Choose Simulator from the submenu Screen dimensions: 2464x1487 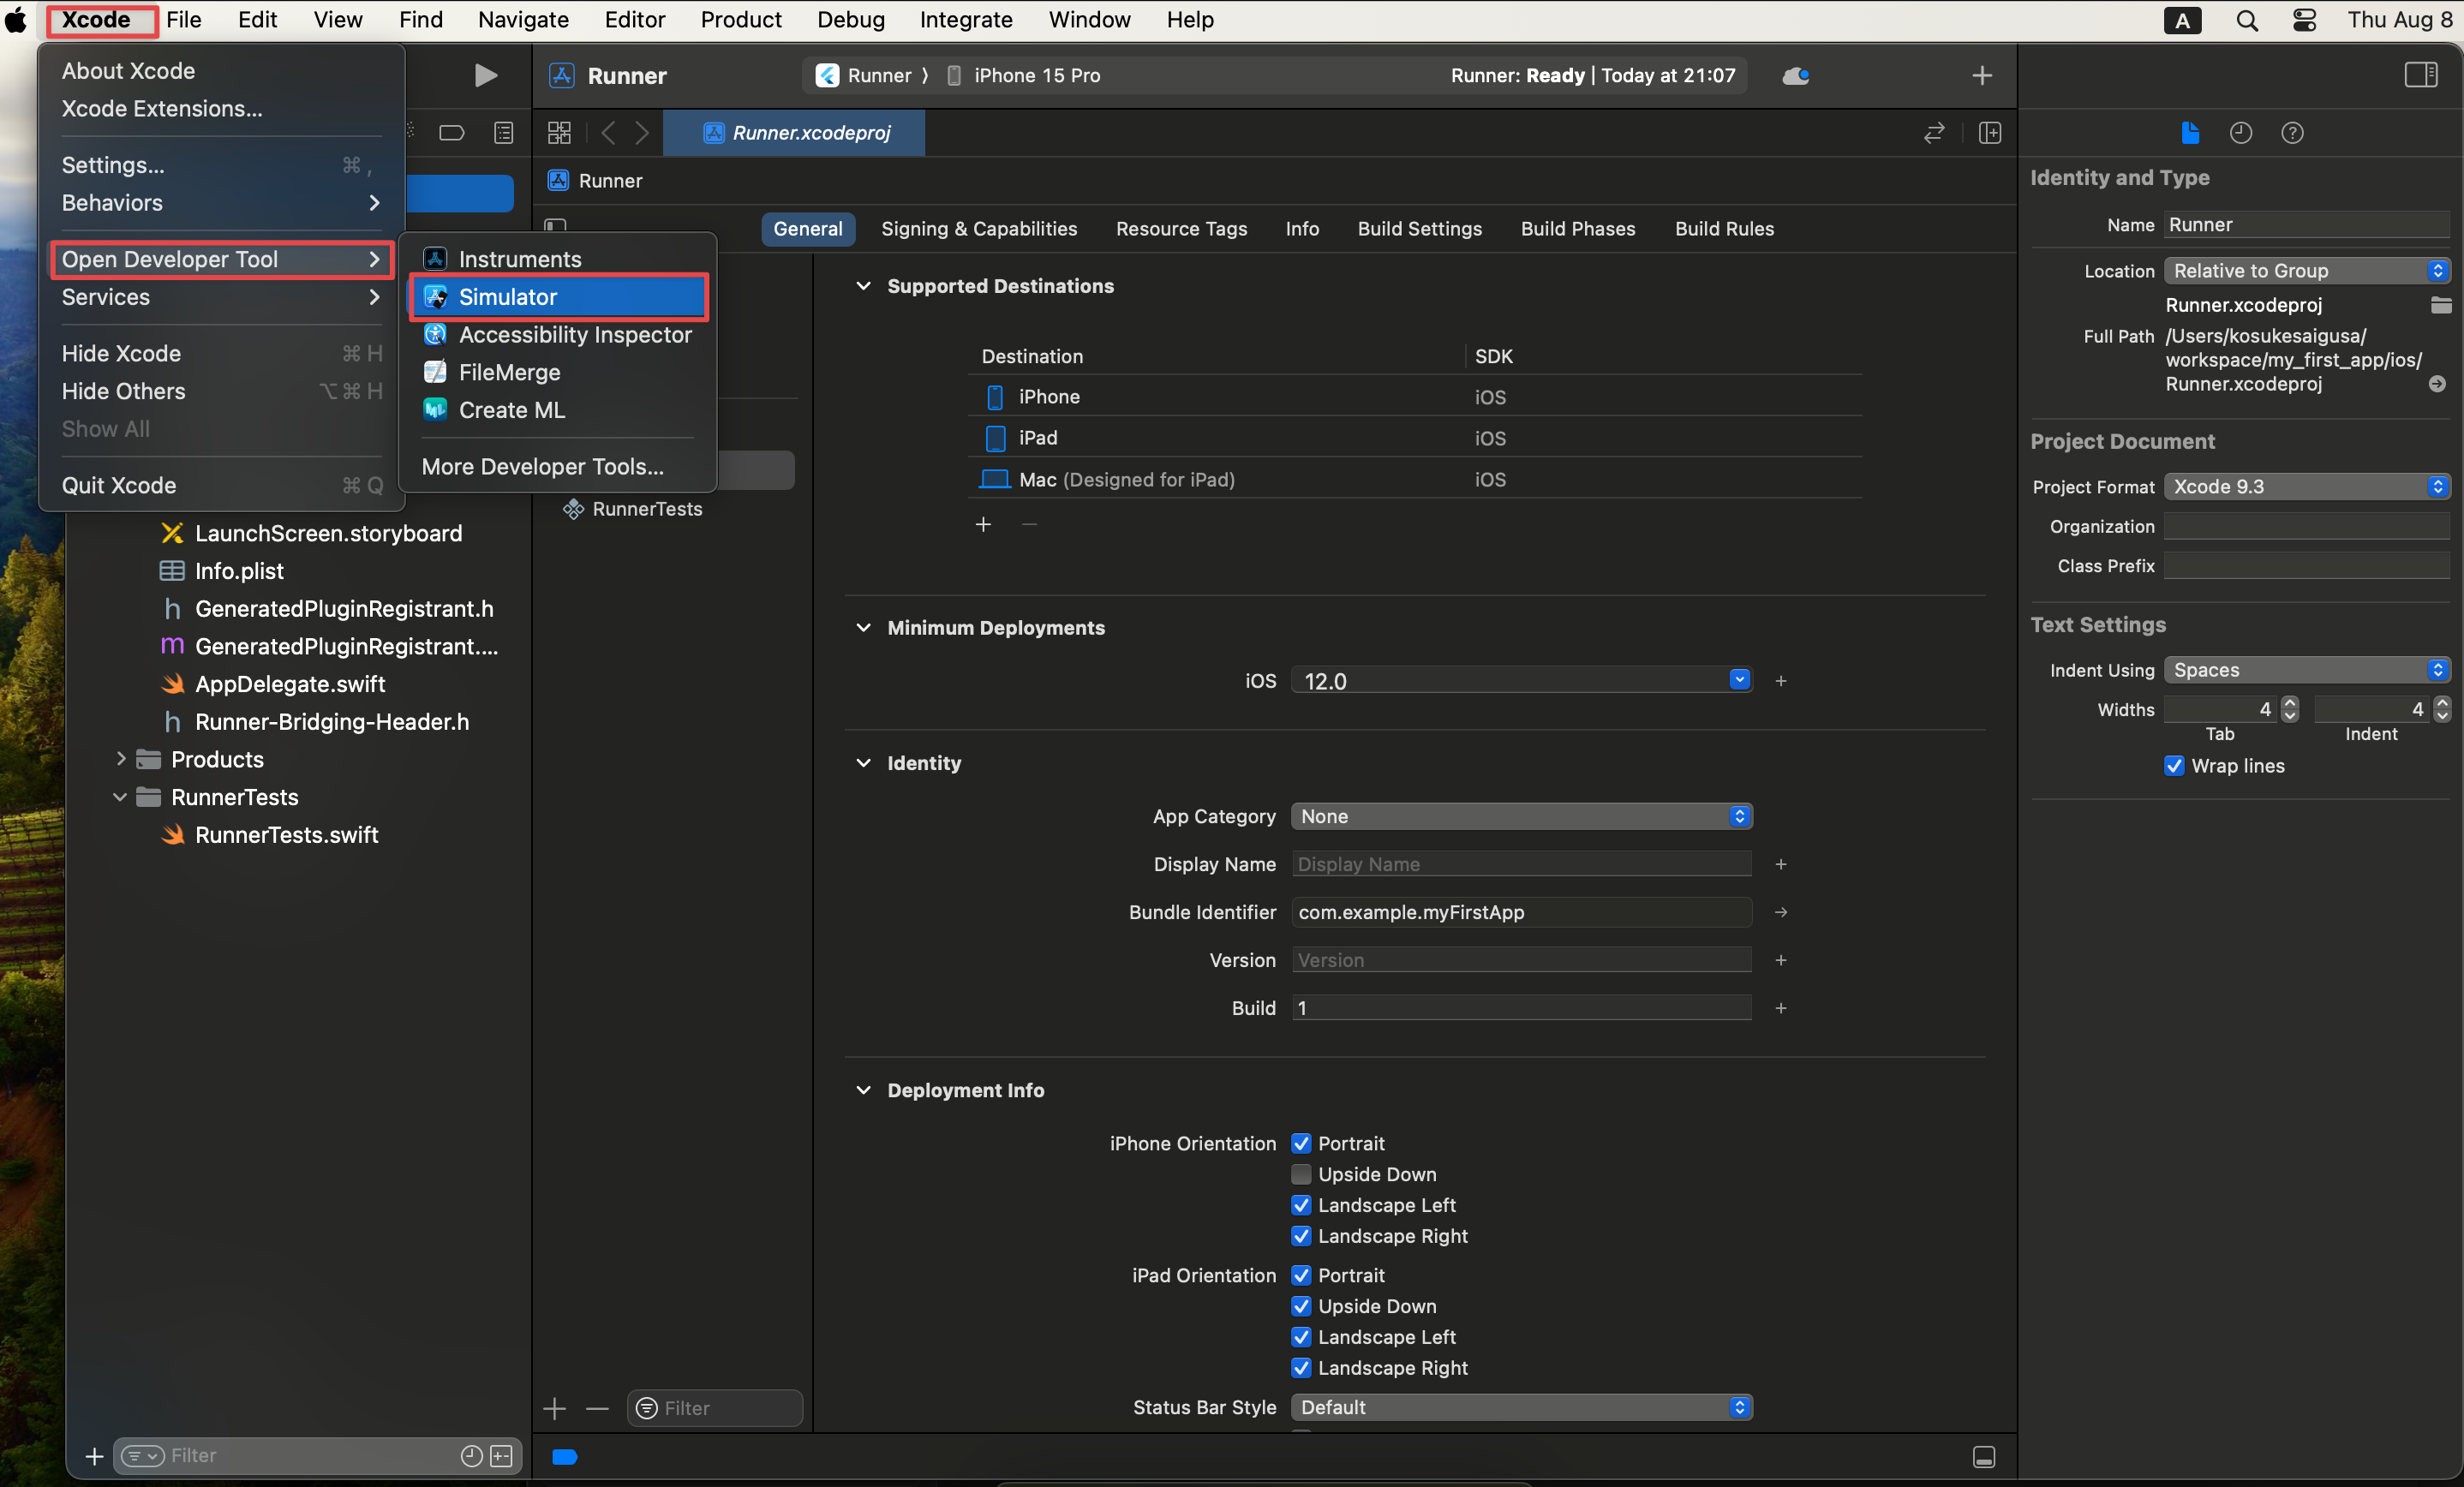click(559, 297)
